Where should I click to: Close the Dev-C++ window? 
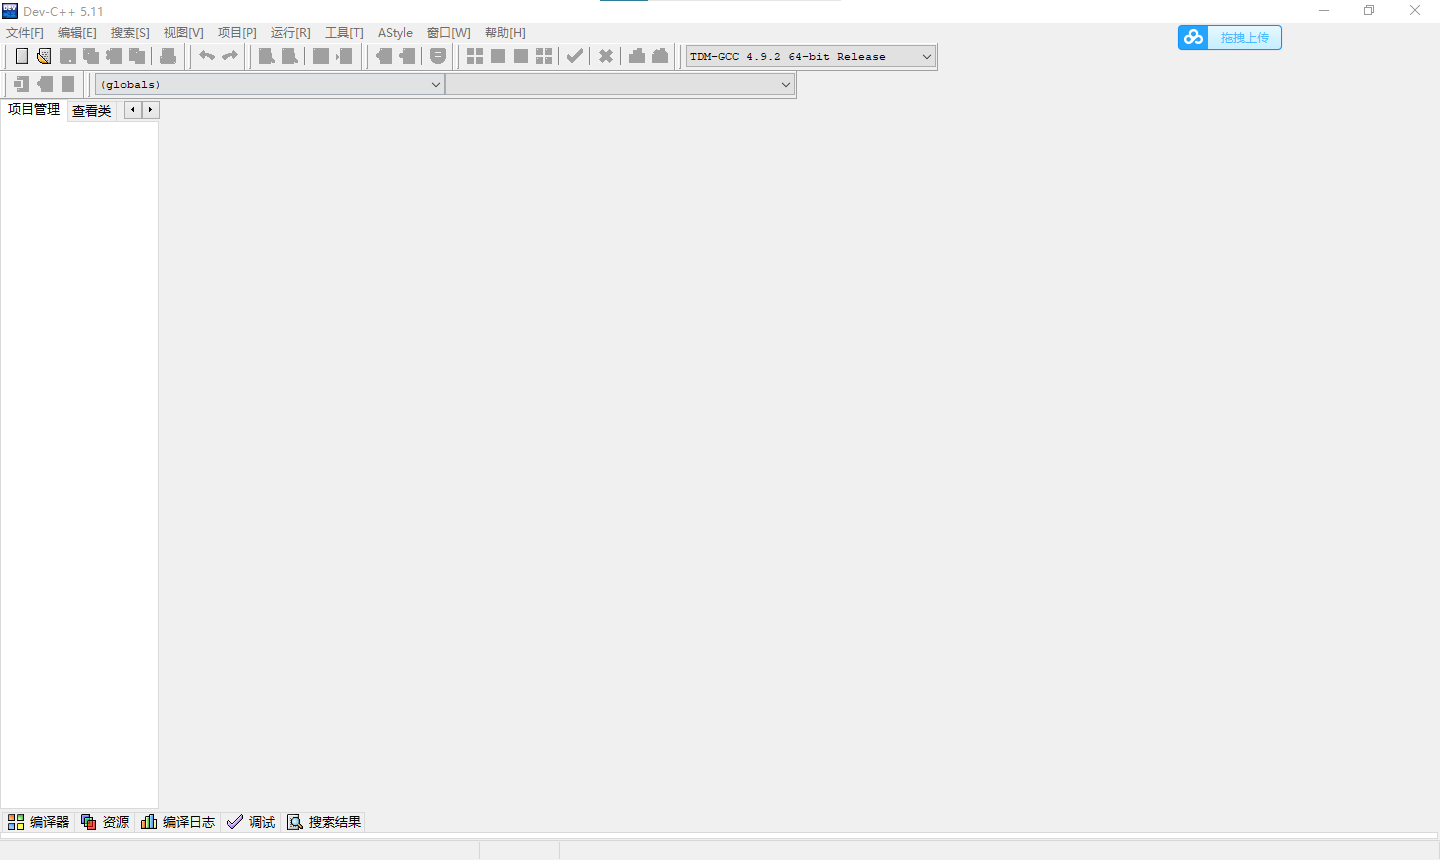(1415, 11)
